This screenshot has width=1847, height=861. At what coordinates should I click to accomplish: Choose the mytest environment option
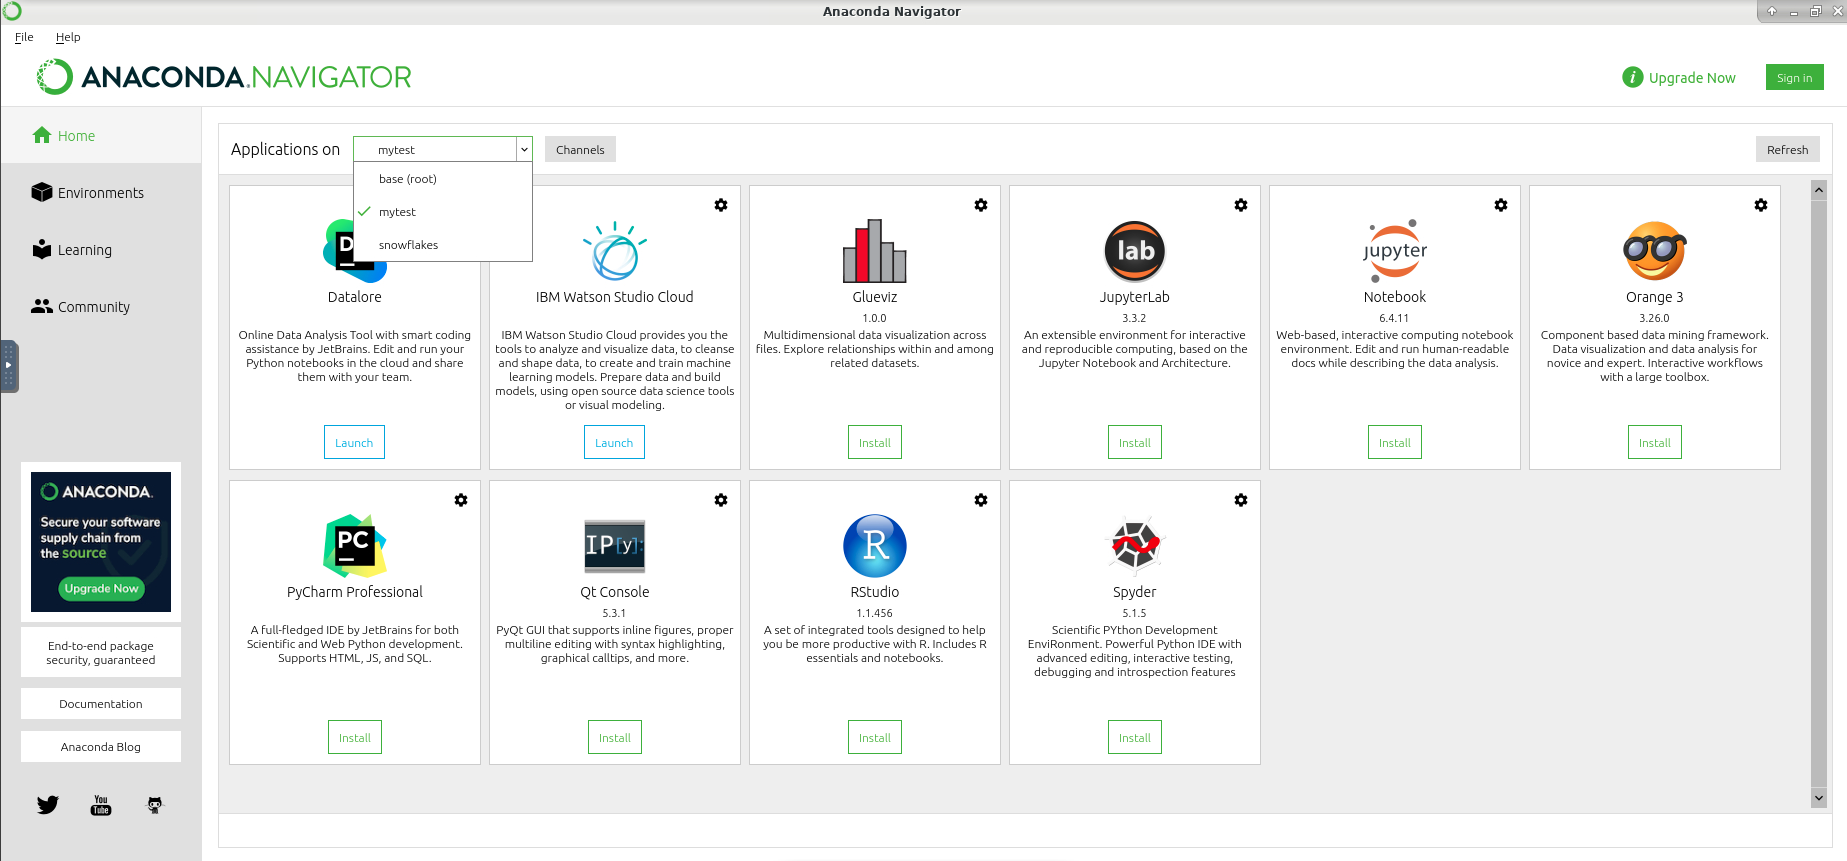tap(443, 212)
